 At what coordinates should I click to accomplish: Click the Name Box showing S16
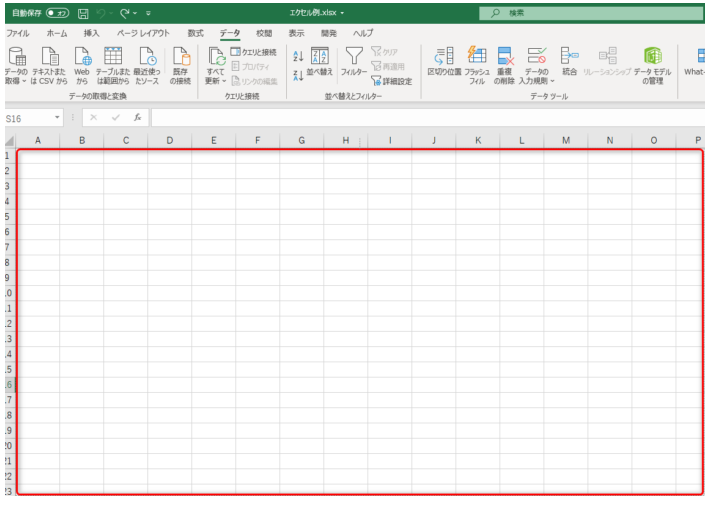(x=30, y=117)
